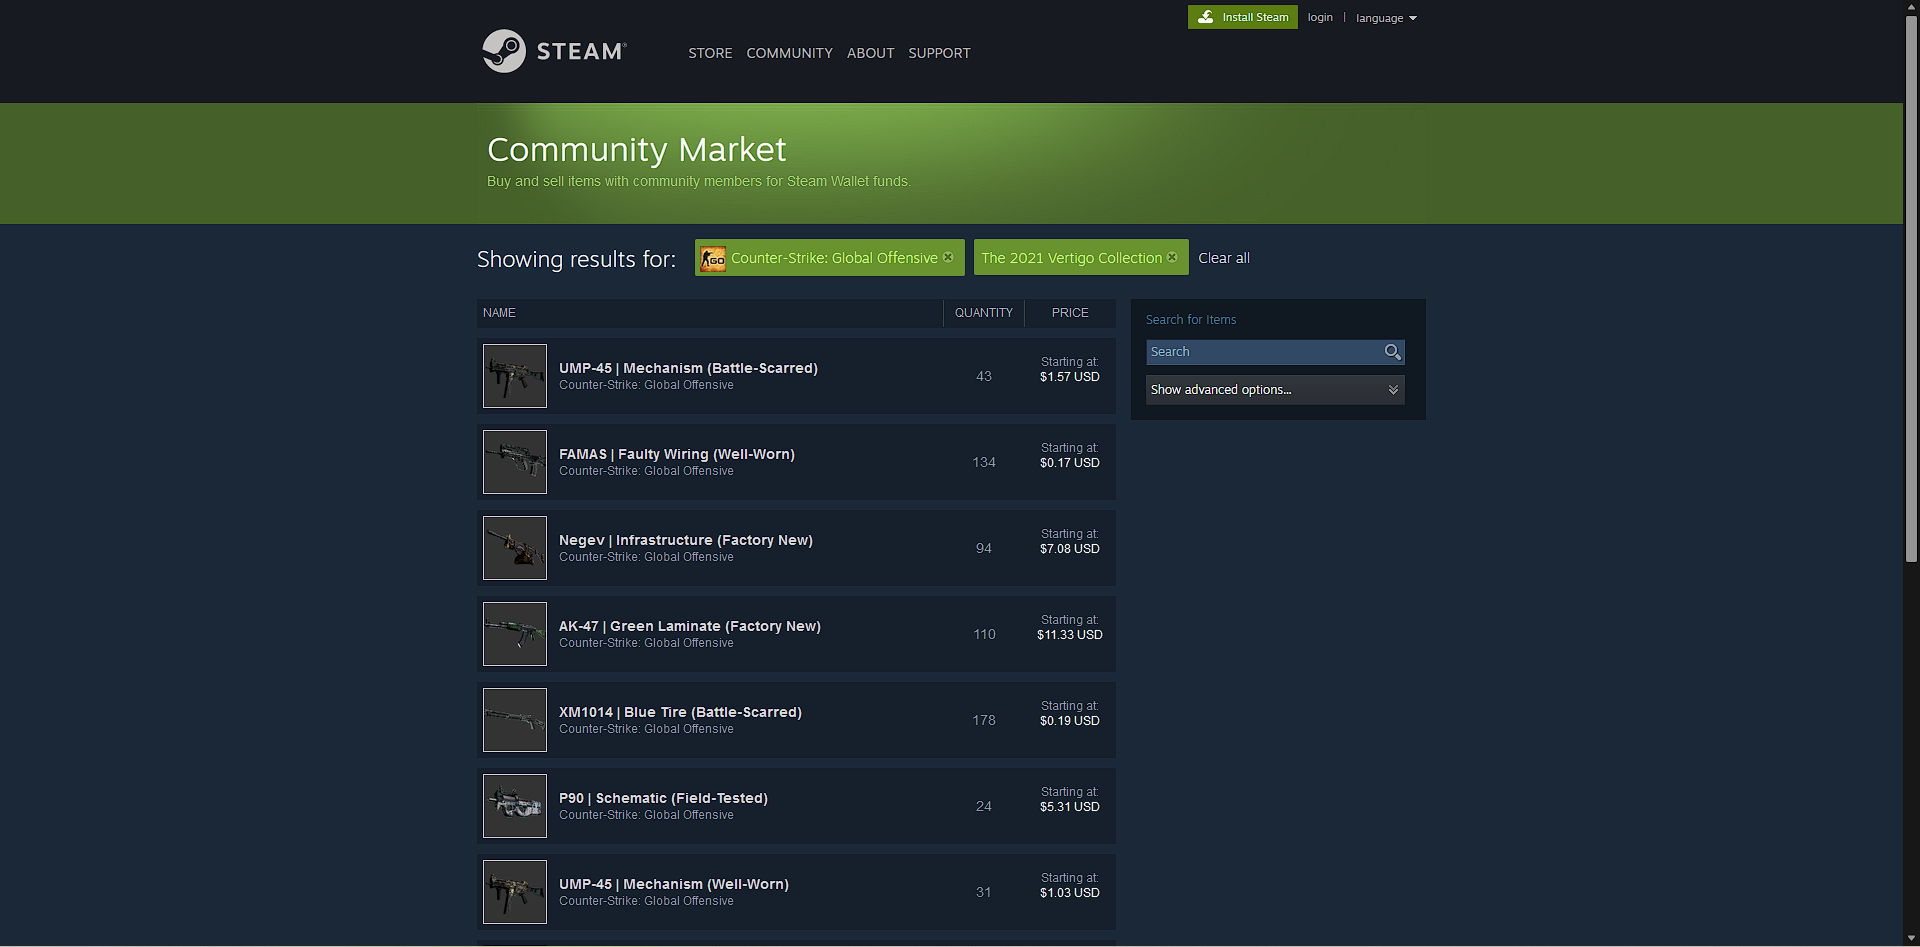Click the $5.31 USD price
1920x947 pixels.
(x=1070, y=807)
